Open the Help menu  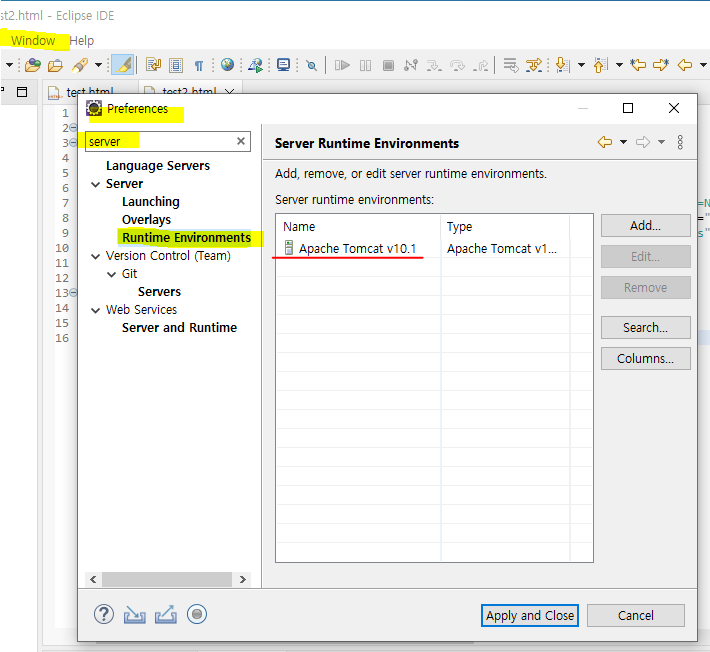[82, 41]
